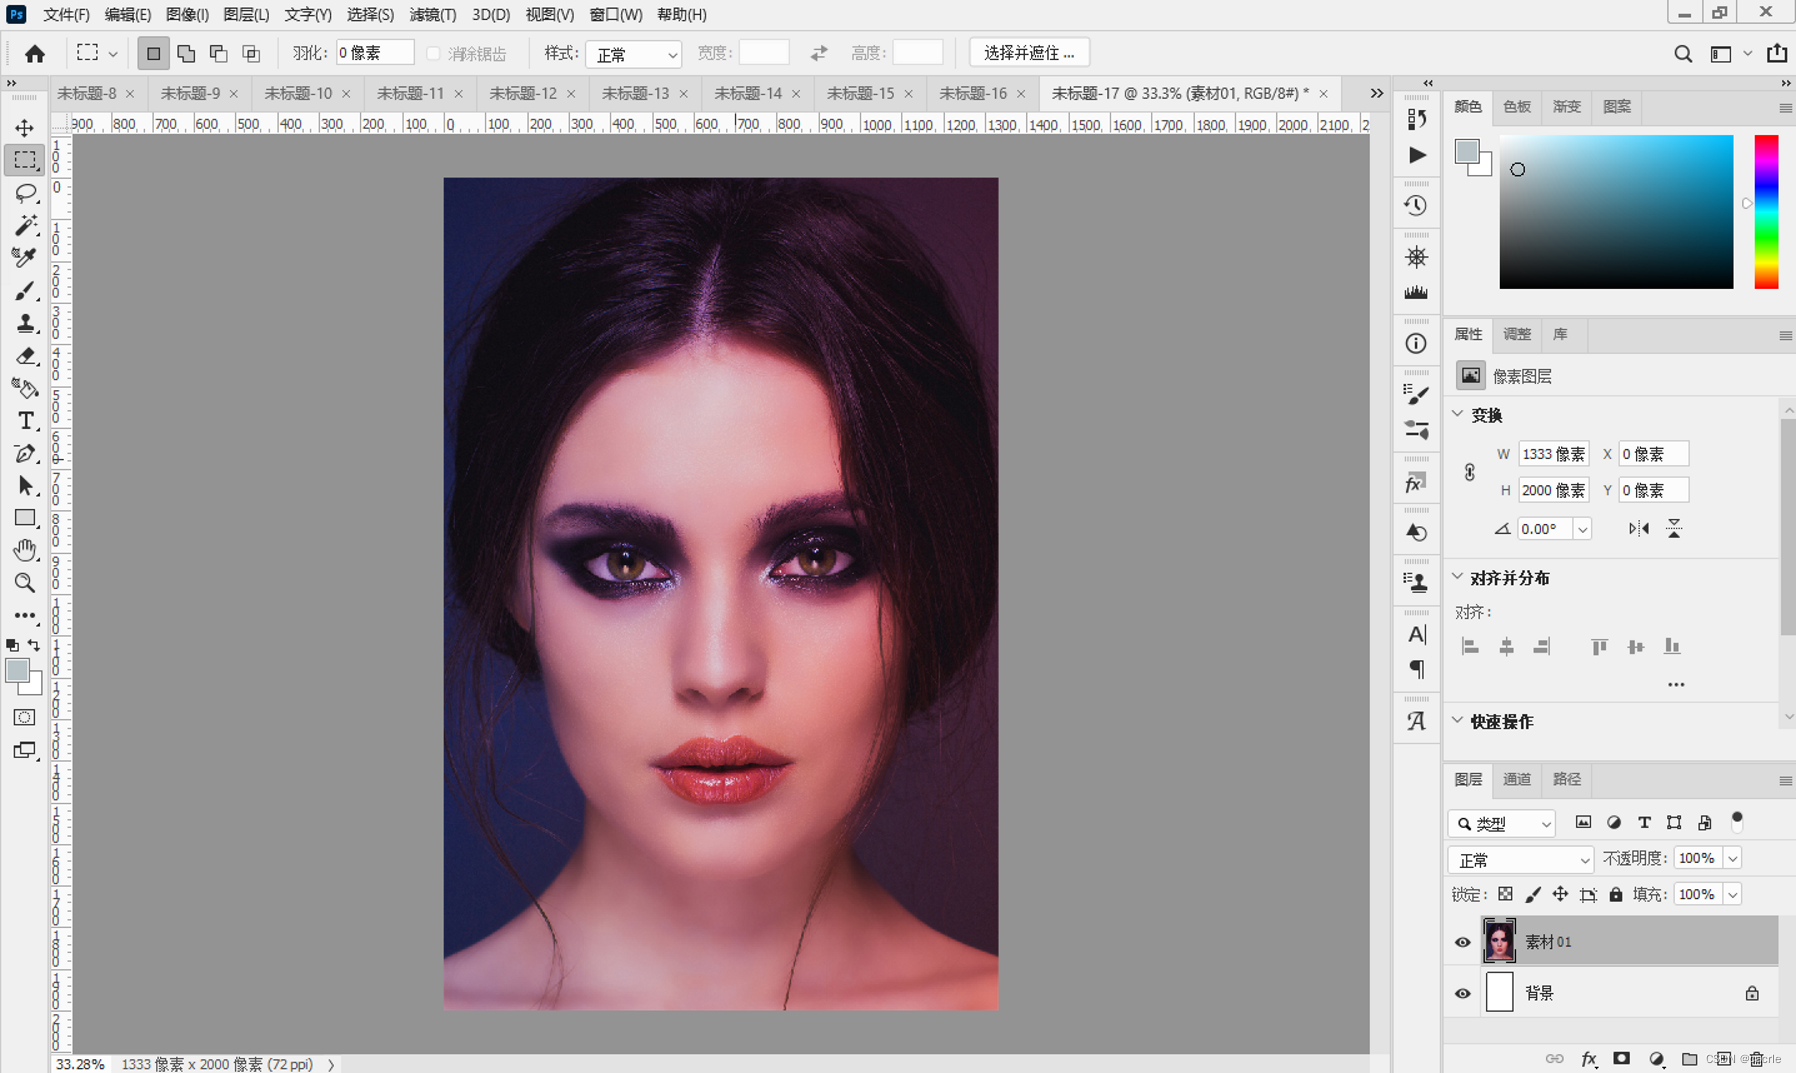
Task: Open the opacity 100% dropdown arrow
Action: pos(1732,858)
